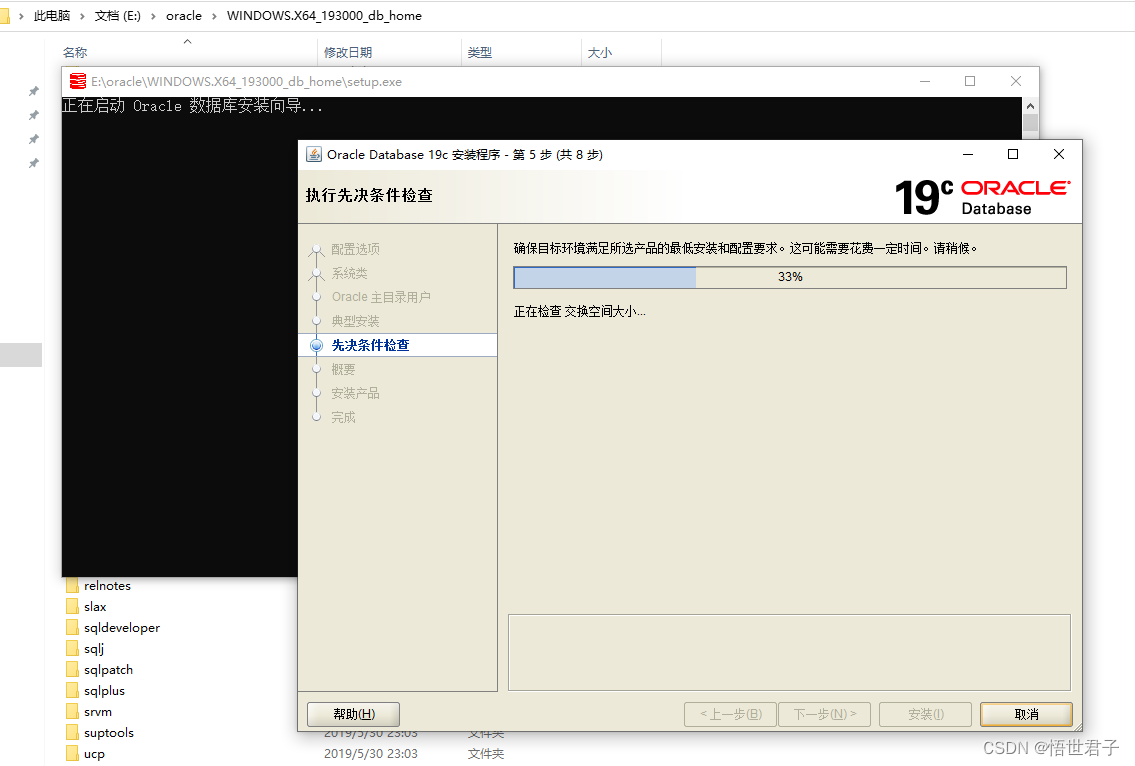Viewport: 1135px width, 766px height.
Task: Select the sqlplus folder icon
Action: pyautogui.click(x=72, y=690)
